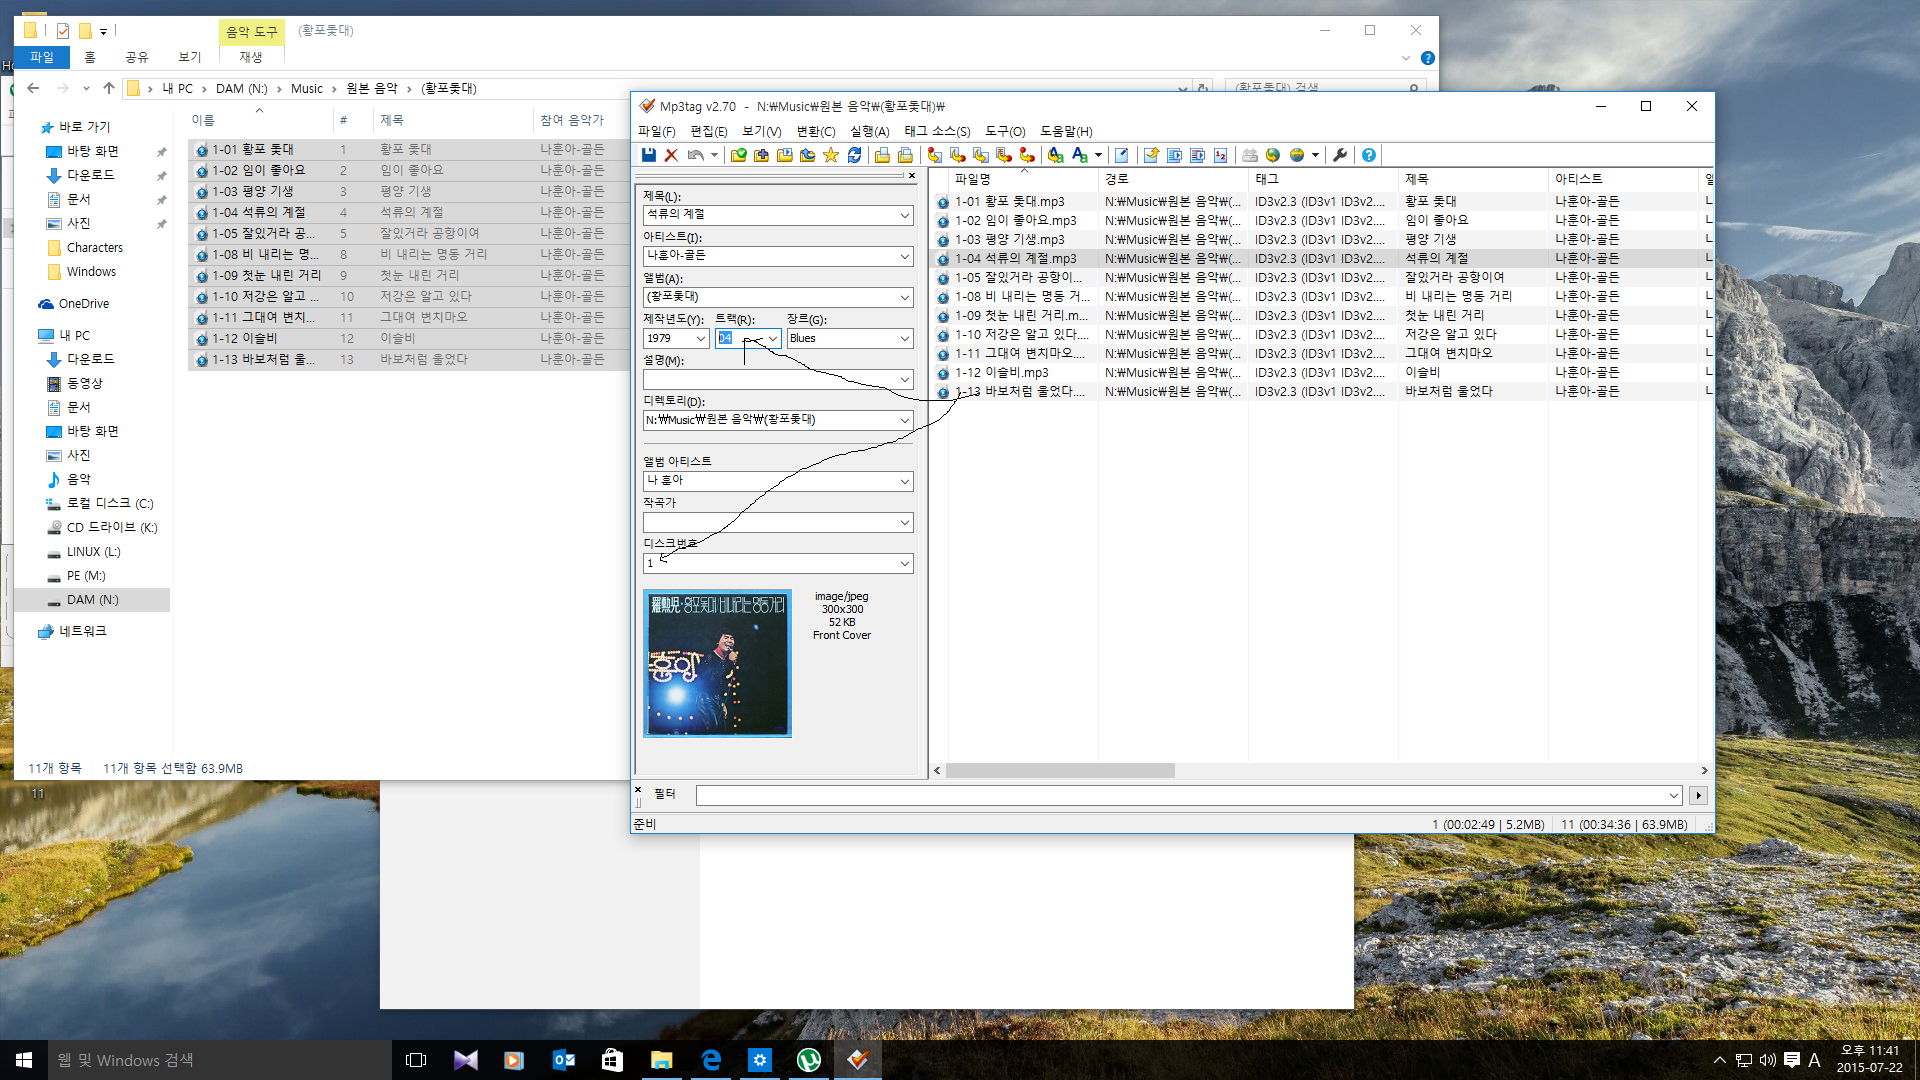Select Characters folder in Explorer sidebar

click(94, 248)
